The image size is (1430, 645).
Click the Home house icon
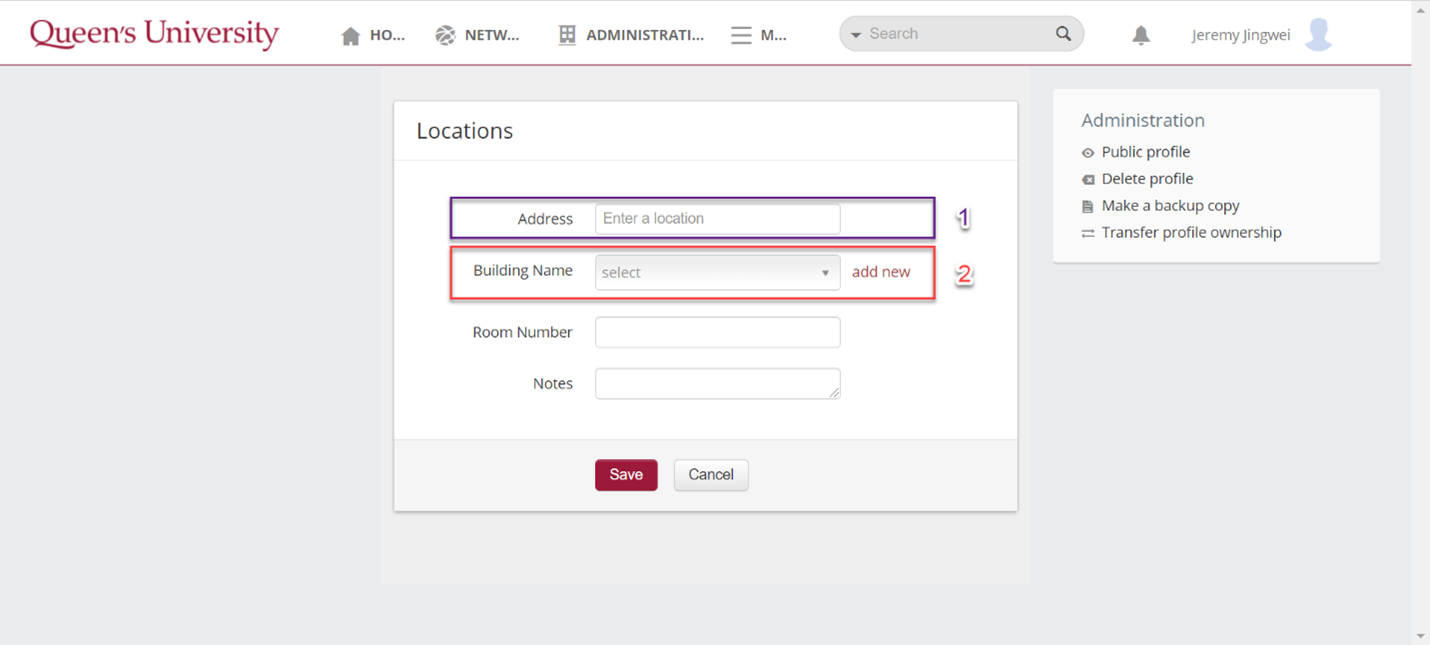(350, 36)
